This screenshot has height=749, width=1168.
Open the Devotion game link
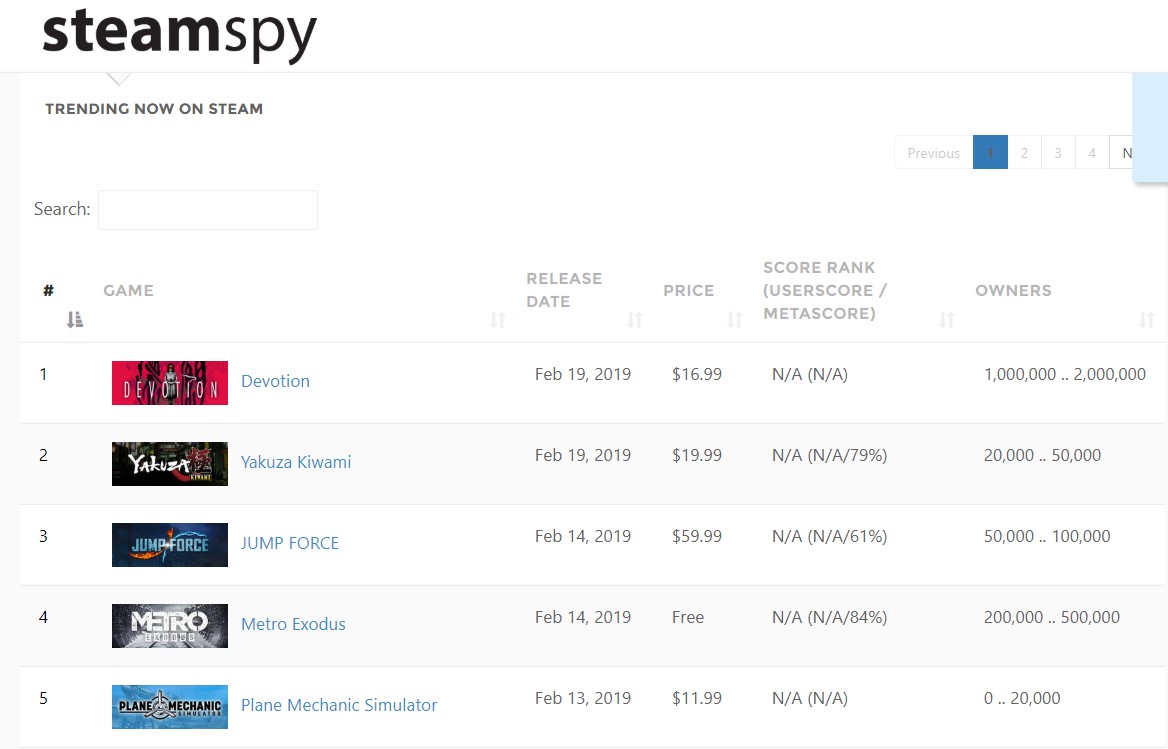[275, 381]
